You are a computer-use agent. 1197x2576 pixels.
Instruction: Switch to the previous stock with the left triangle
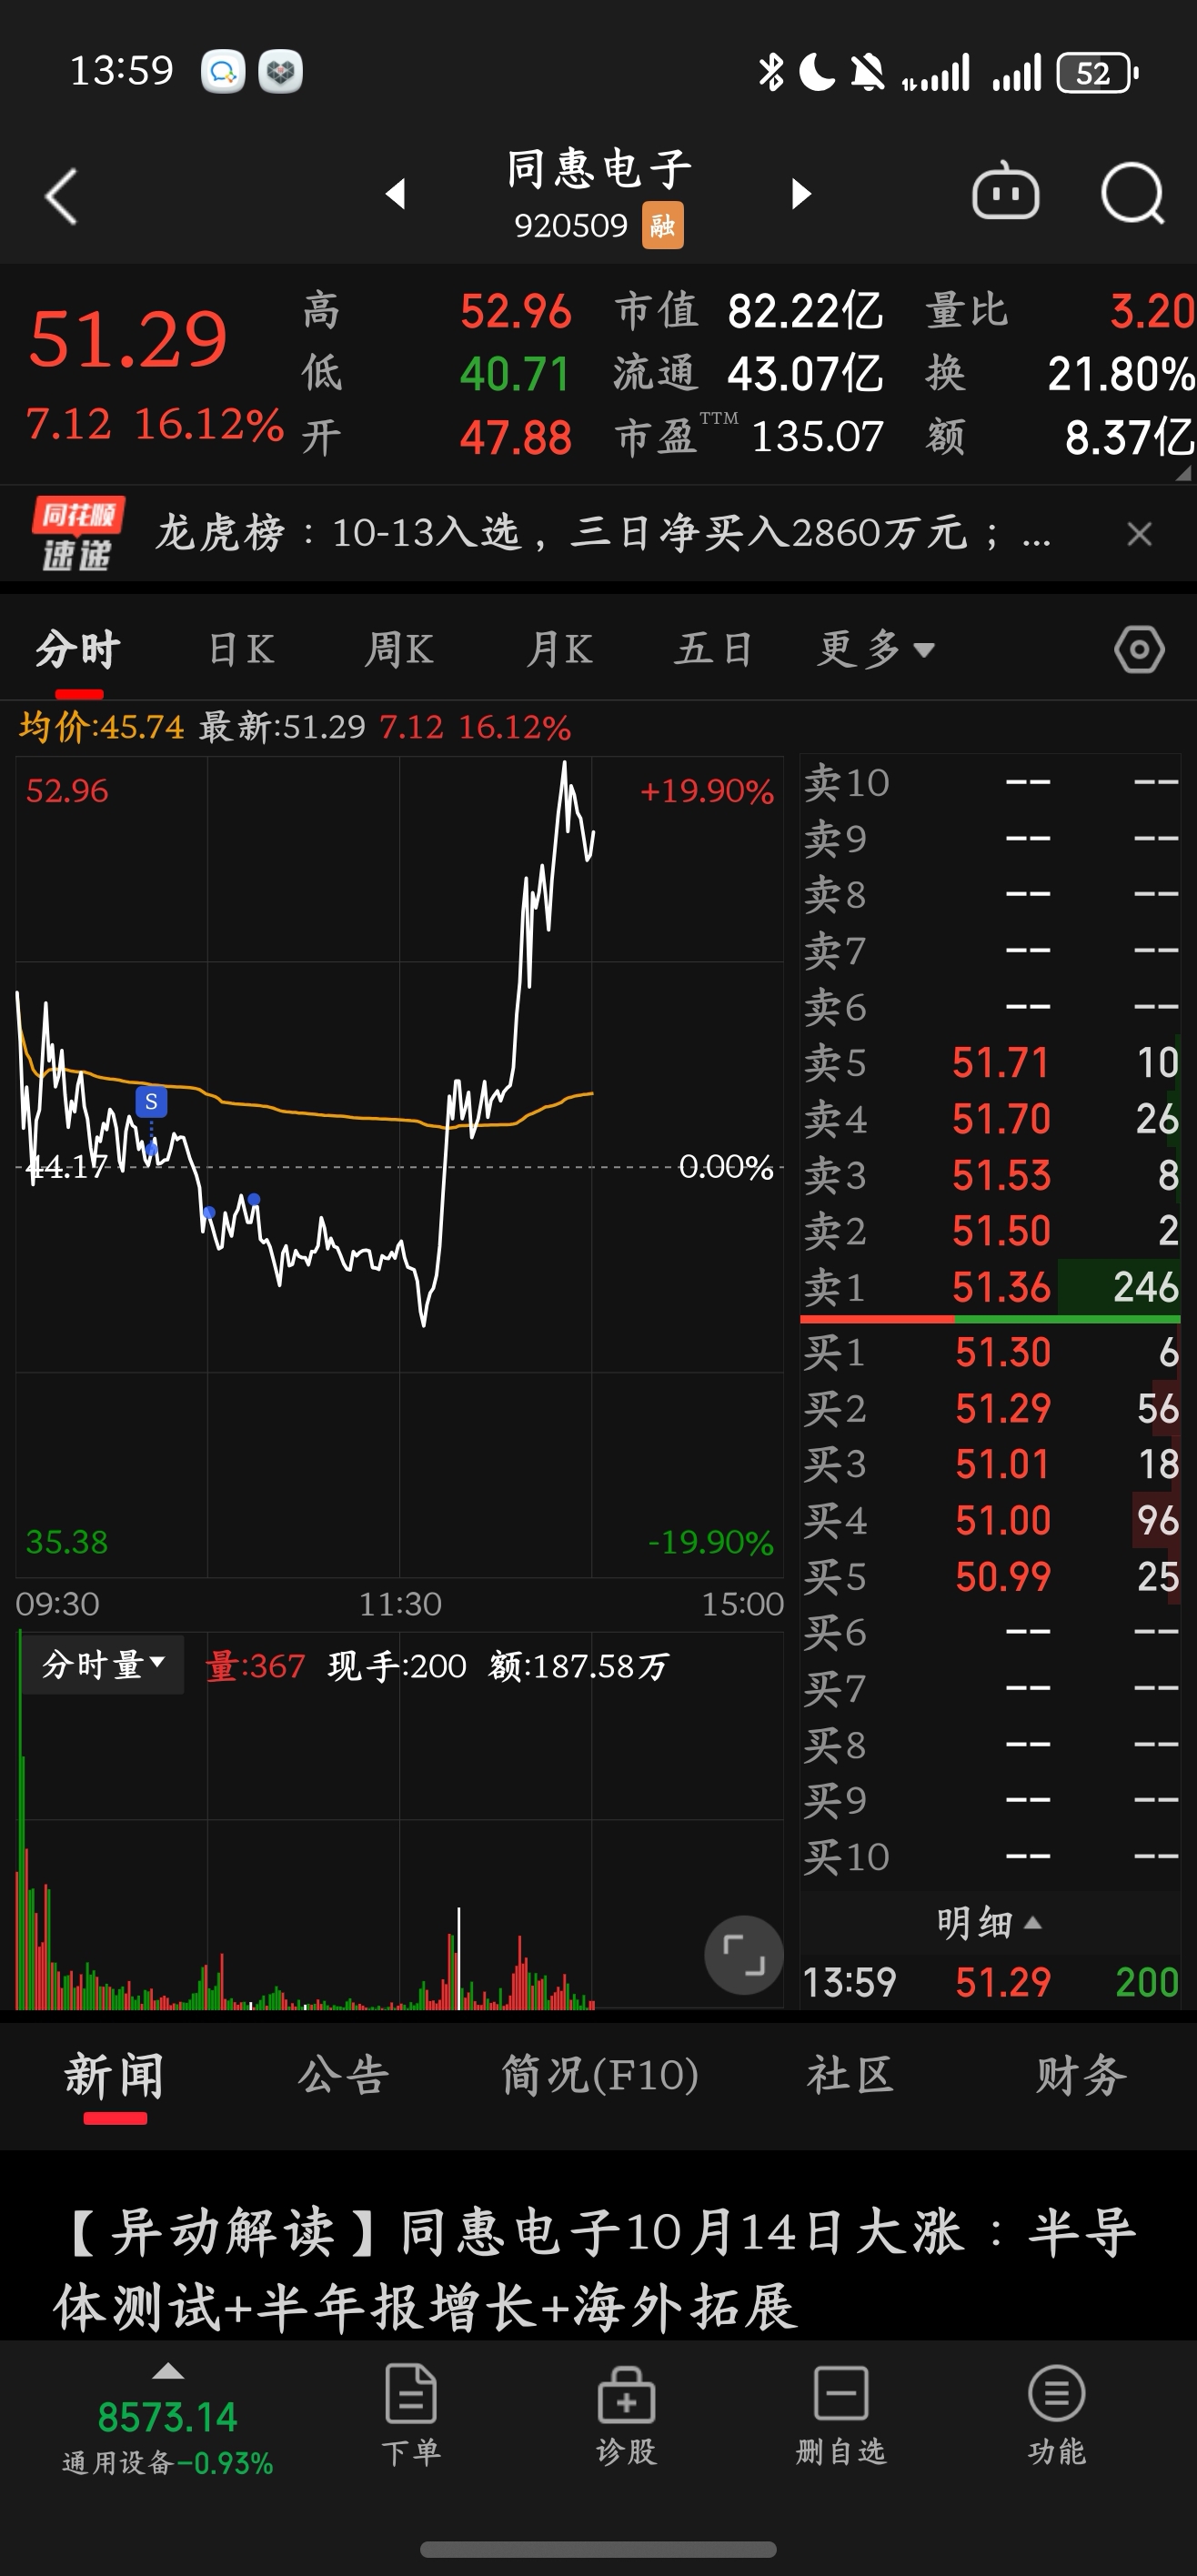(396, 193)
